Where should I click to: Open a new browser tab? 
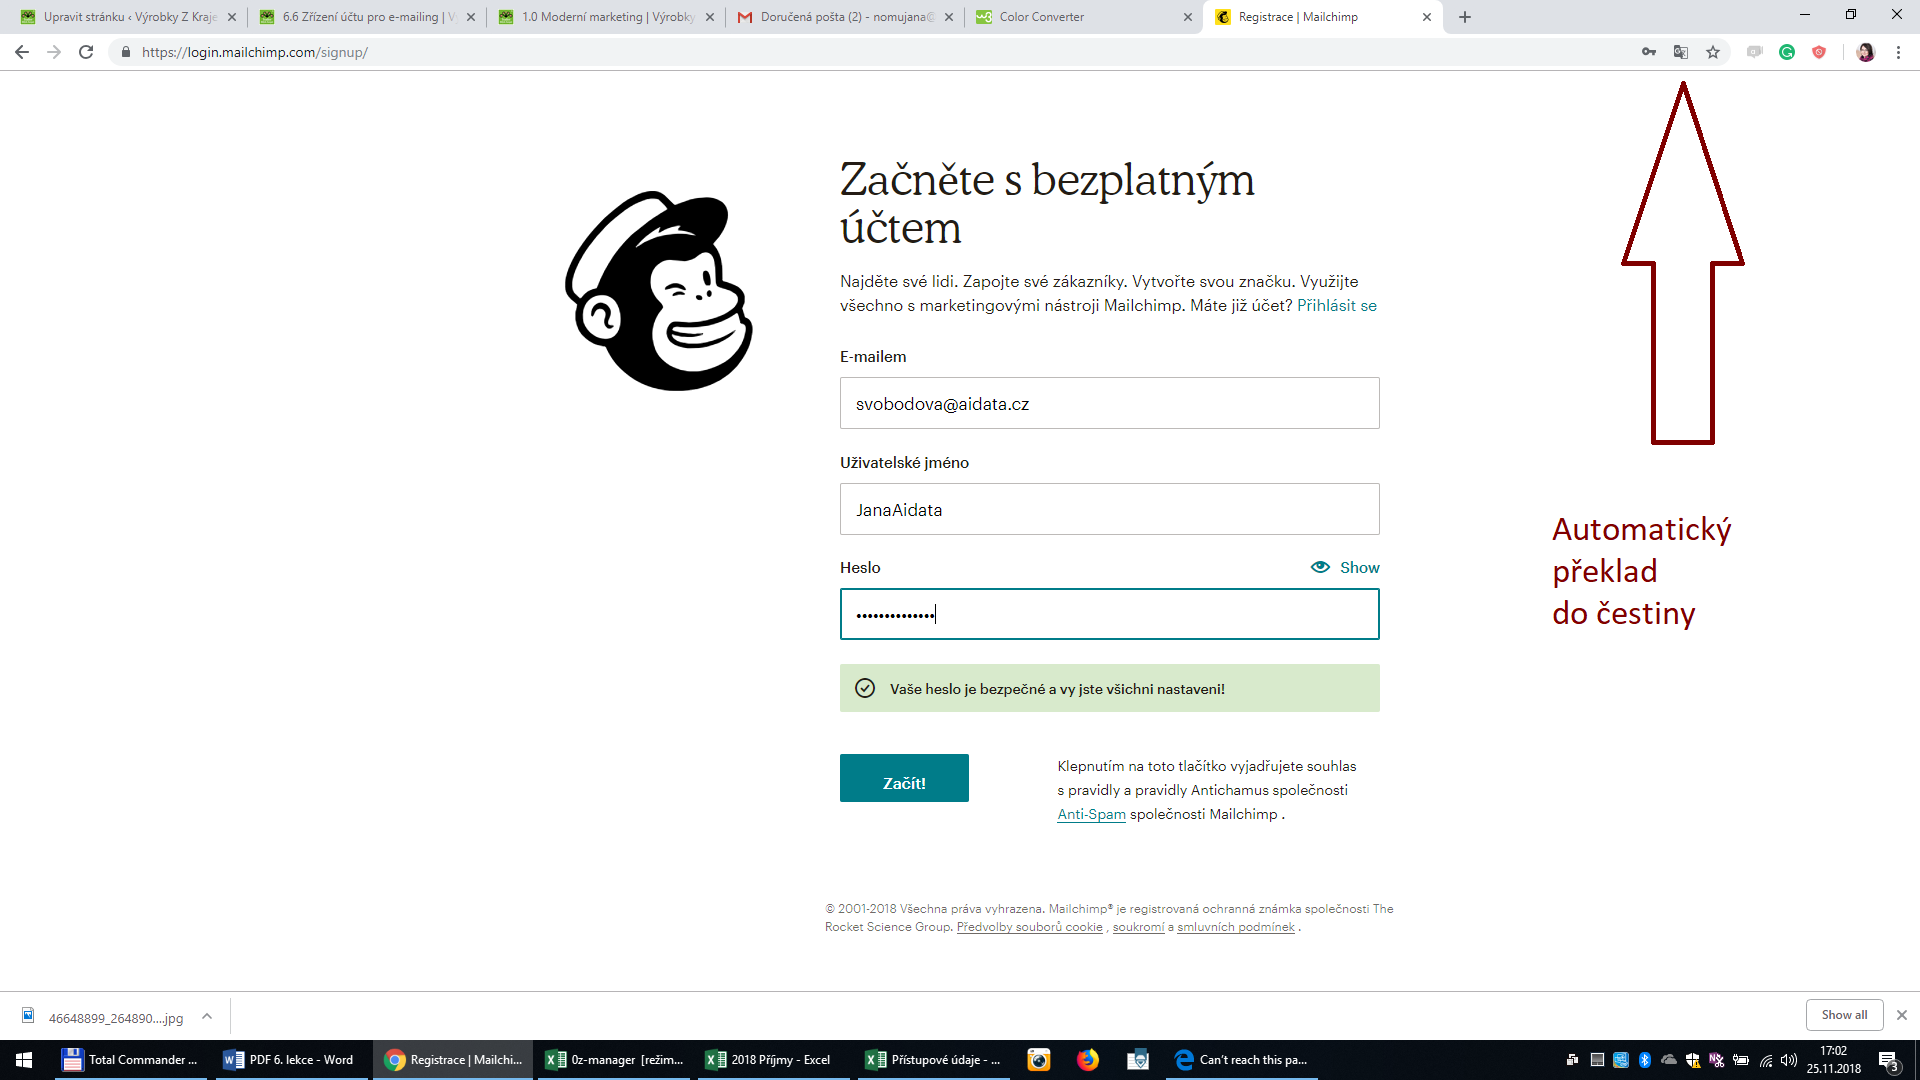(1465, 17)
